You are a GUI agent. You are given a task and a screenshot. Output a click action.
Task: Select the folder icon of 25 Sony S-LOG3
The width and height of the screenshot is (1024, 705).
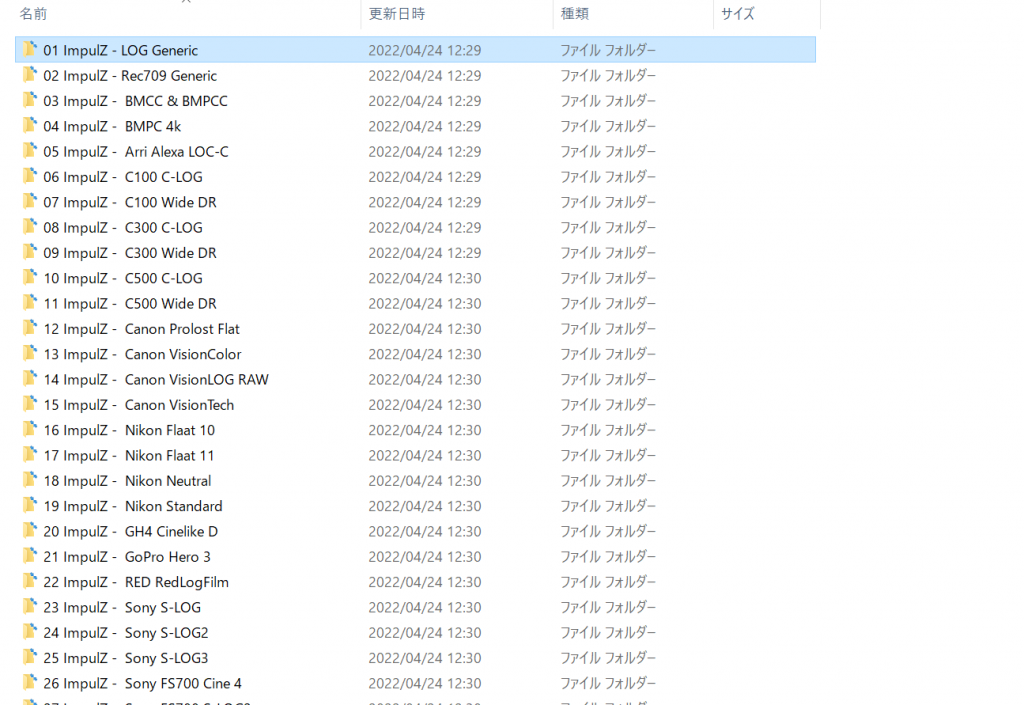click(x=30, y=658)
